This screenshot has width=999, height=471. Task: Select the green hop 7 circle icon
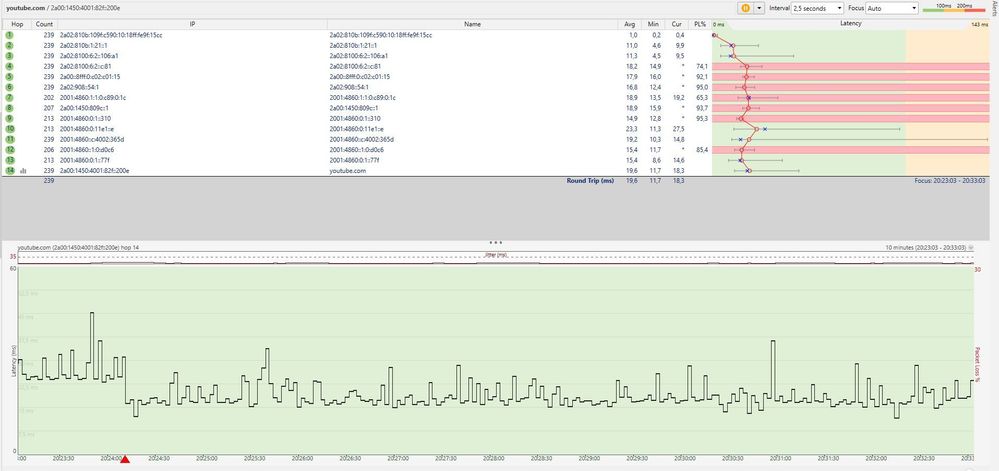[x=10, y=98]
